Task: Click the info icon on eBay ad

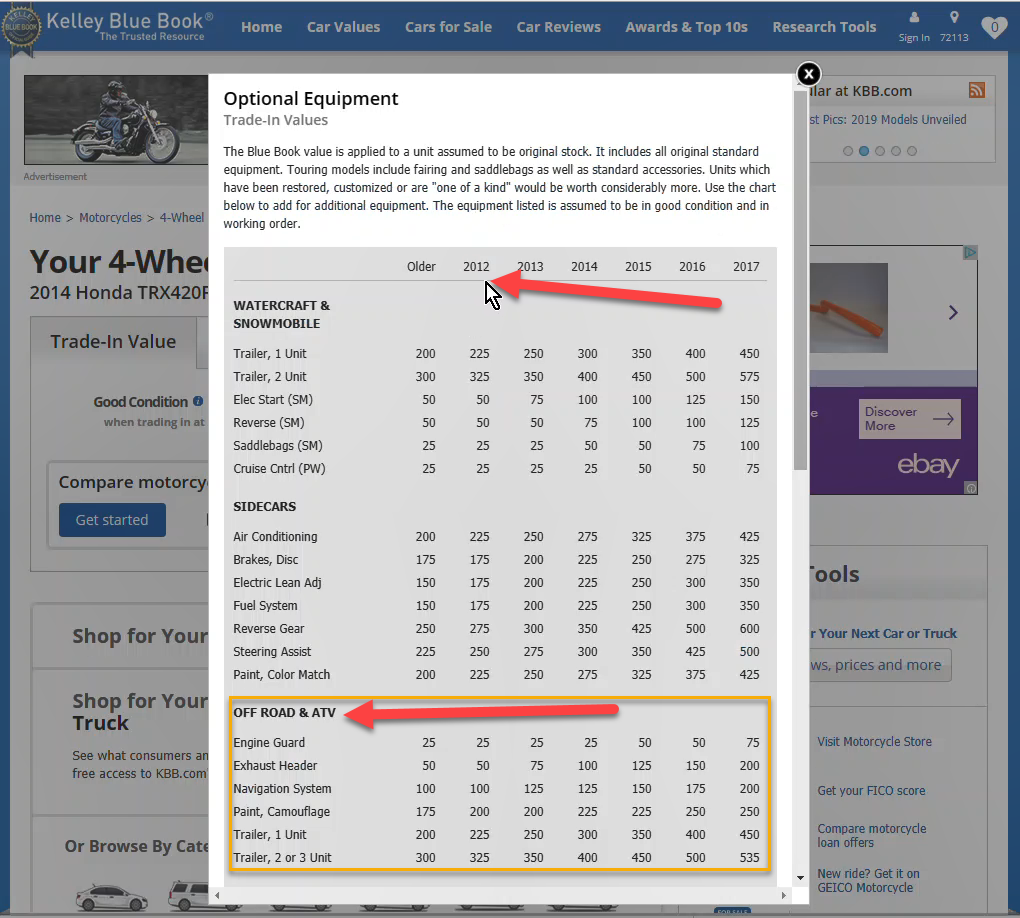Action: (x=971, y=488)
